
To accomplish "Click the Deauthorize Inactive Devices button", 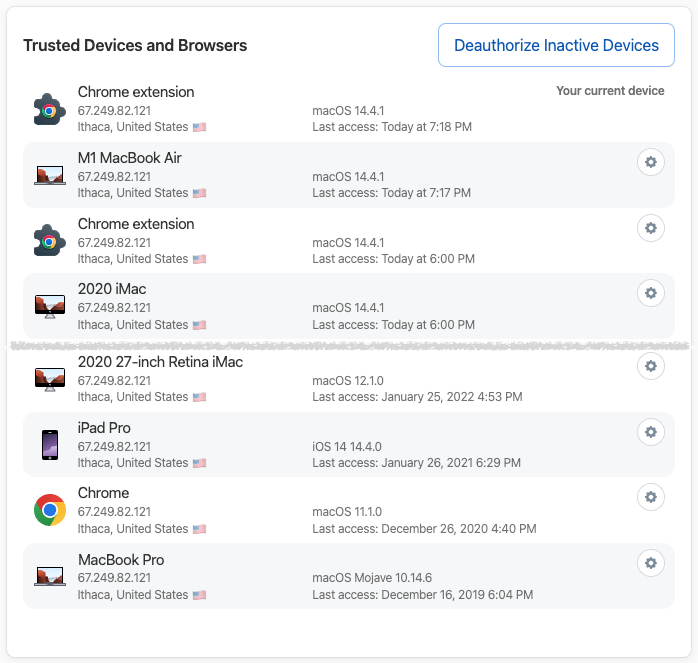I will [x=556, y=45].
